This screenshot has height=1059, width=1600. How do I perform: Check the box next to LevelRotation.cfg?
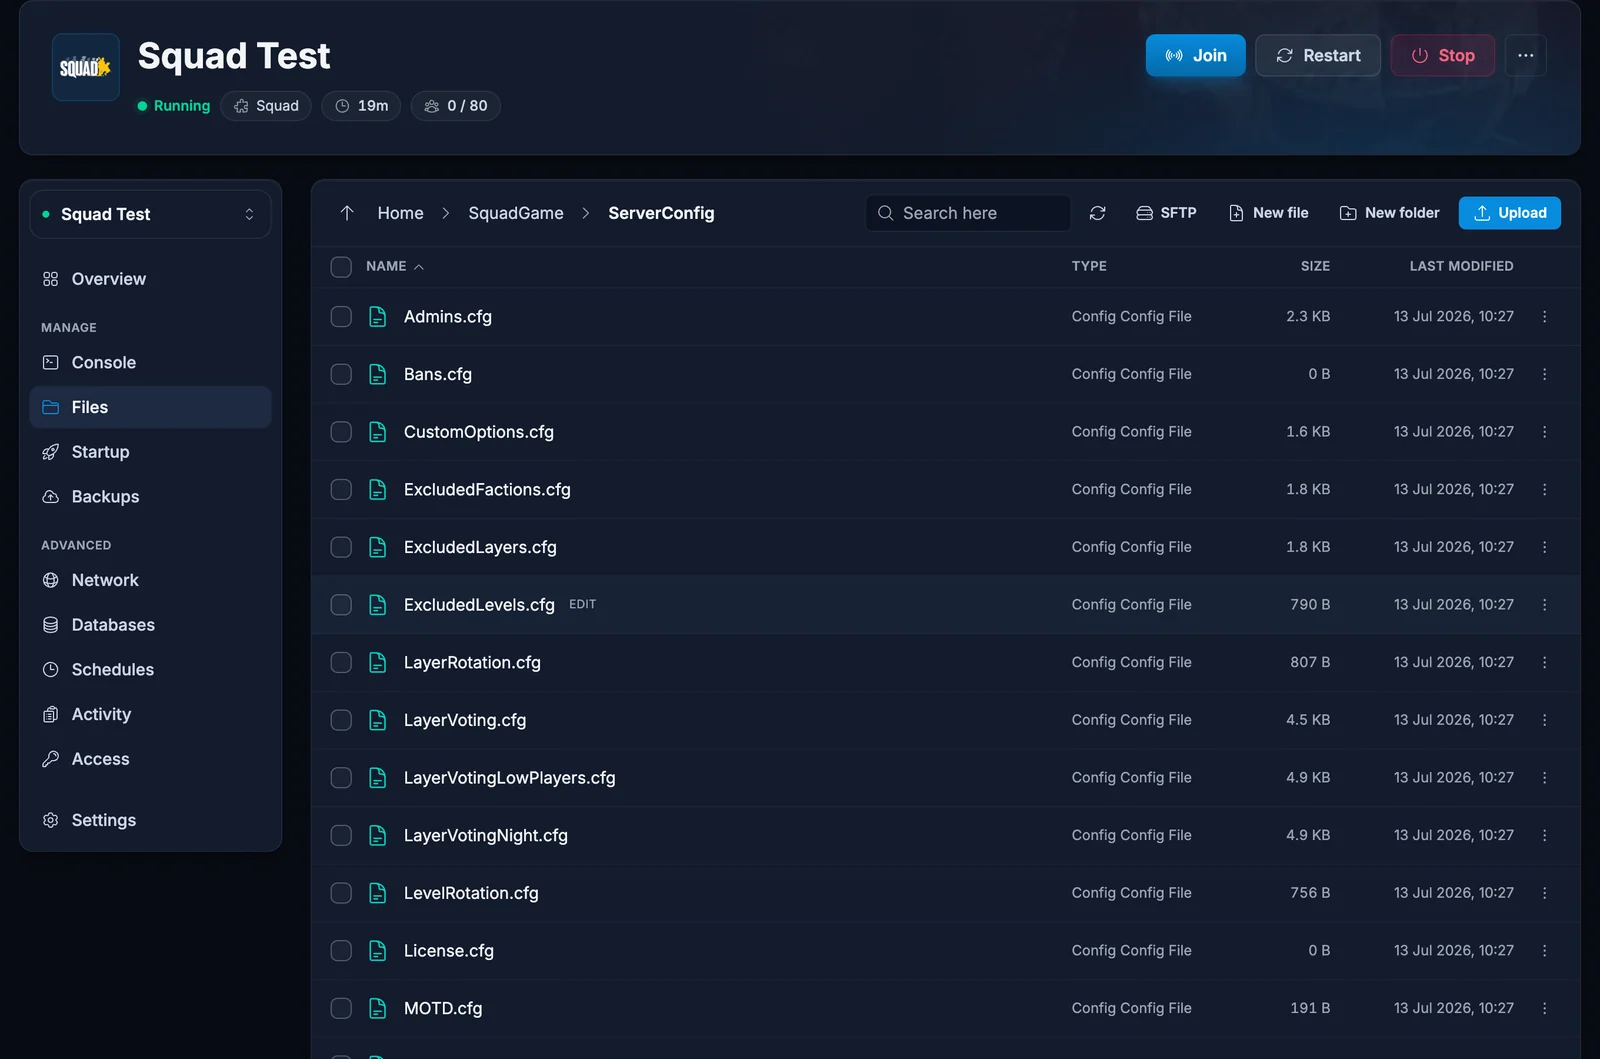[341, 893]
